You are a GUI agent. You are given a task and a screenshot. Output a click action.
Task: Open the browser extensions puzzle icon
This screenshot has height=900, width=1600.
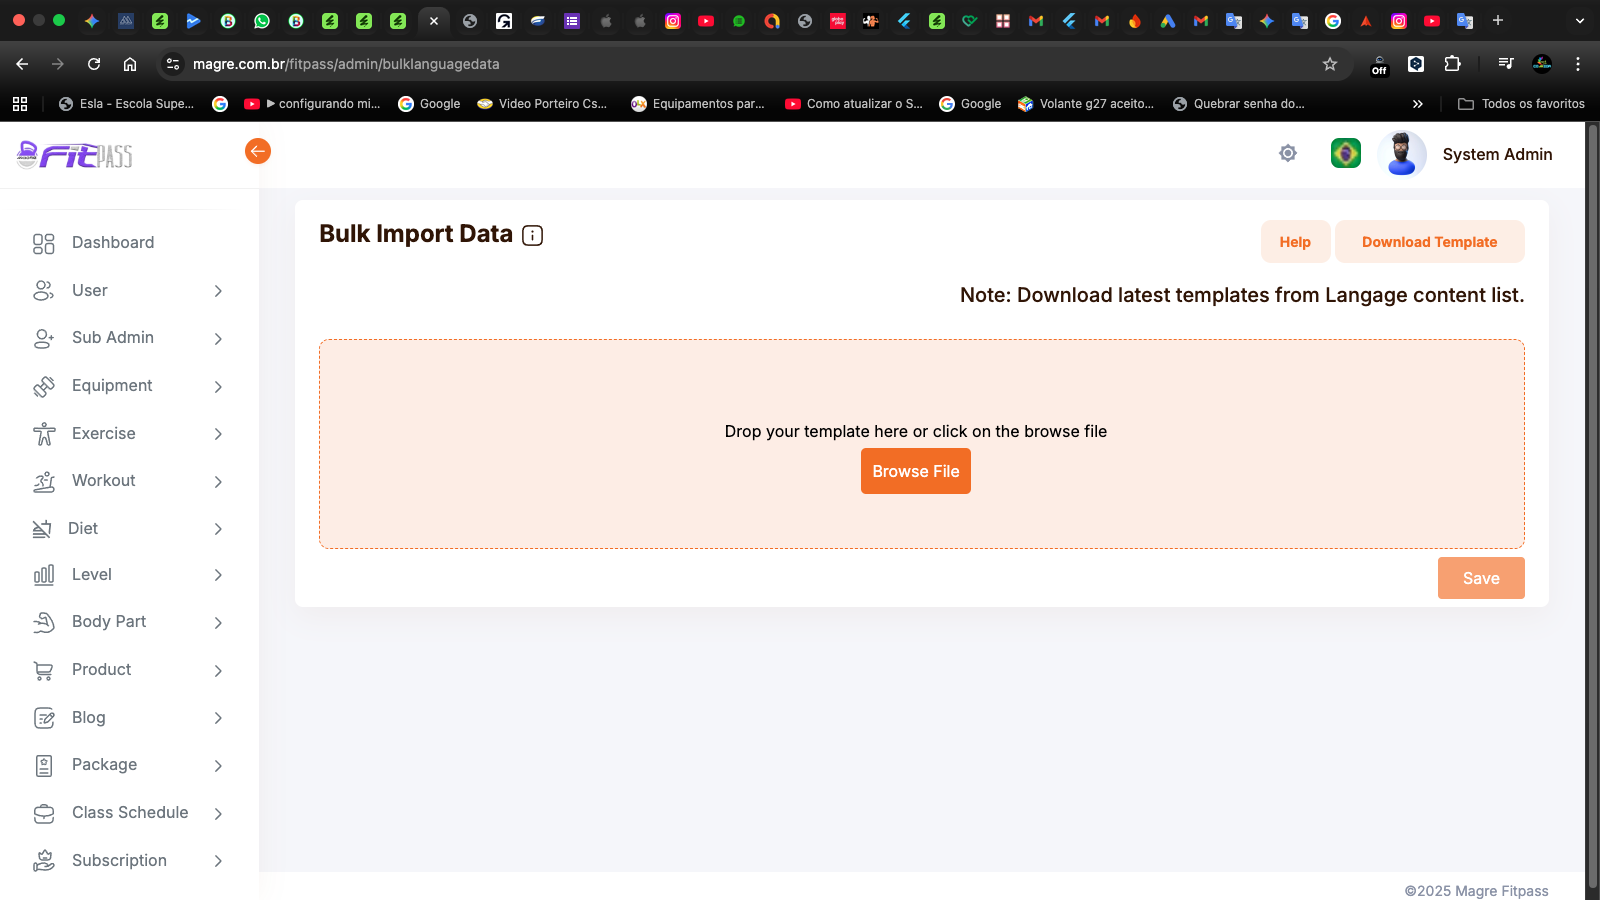1453,64
